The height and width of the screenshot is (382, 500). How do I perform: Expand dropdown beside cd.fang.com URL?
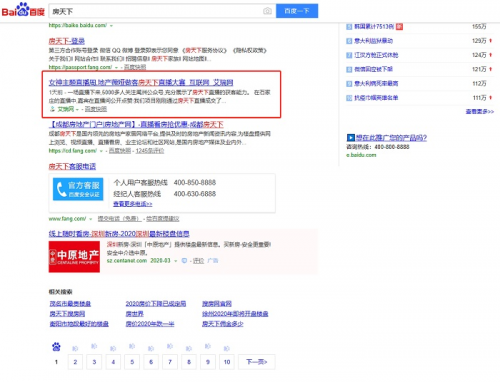pyautogui.click(x=101, y=151)
